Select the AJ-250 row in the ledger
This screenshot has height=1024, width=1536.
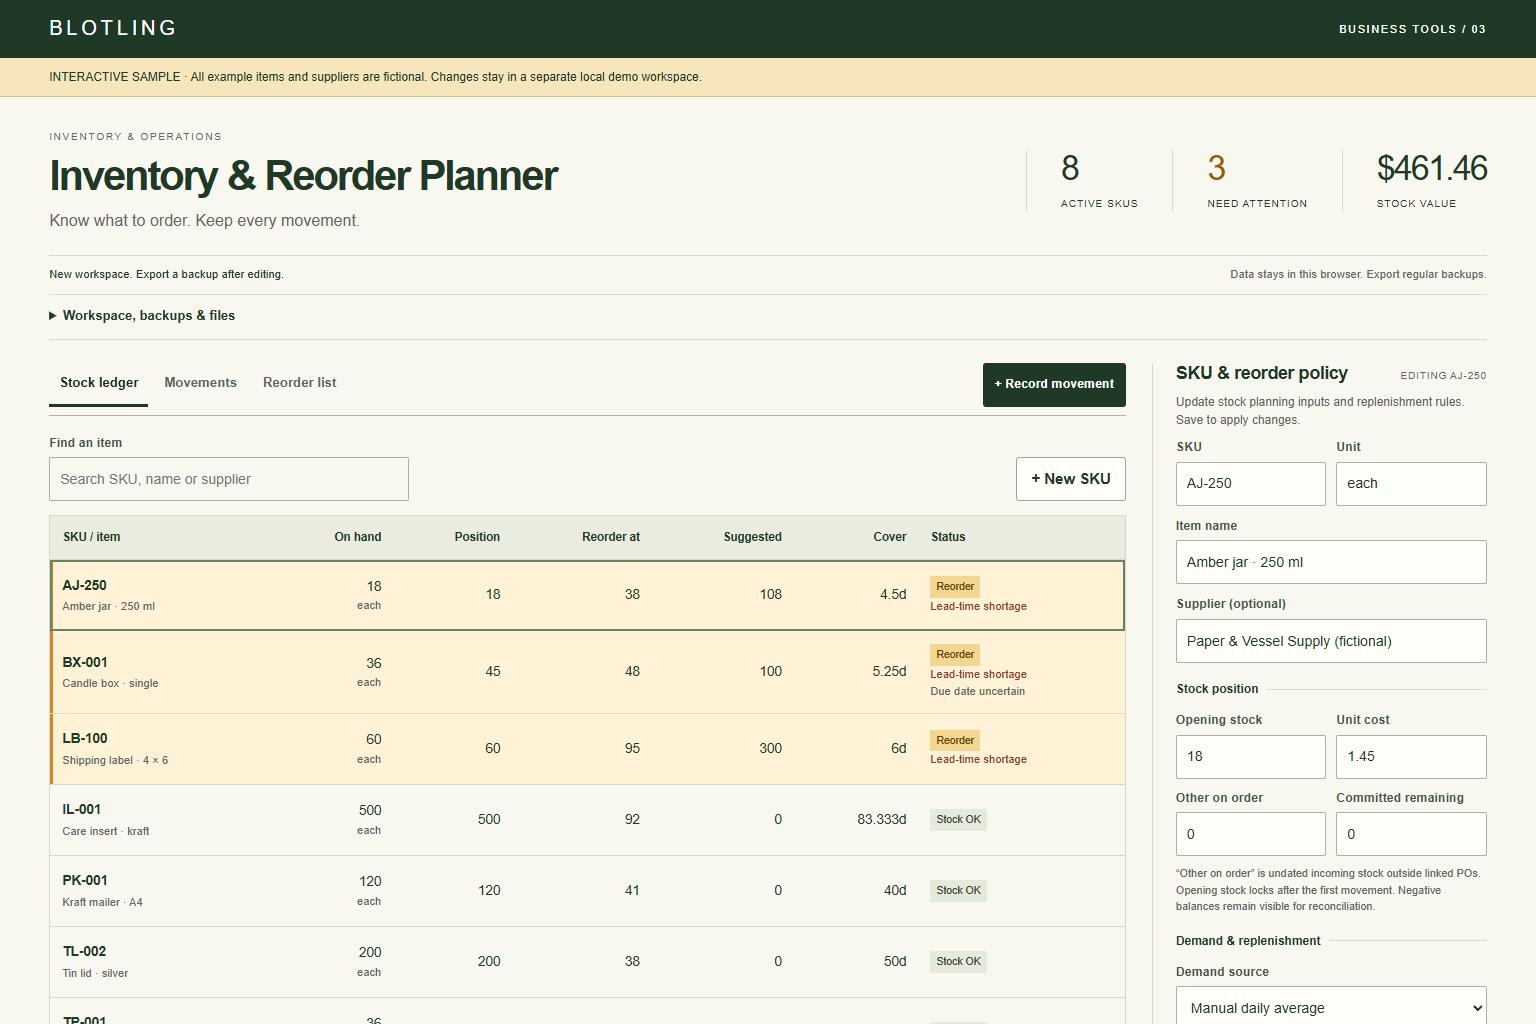(588, 595)
